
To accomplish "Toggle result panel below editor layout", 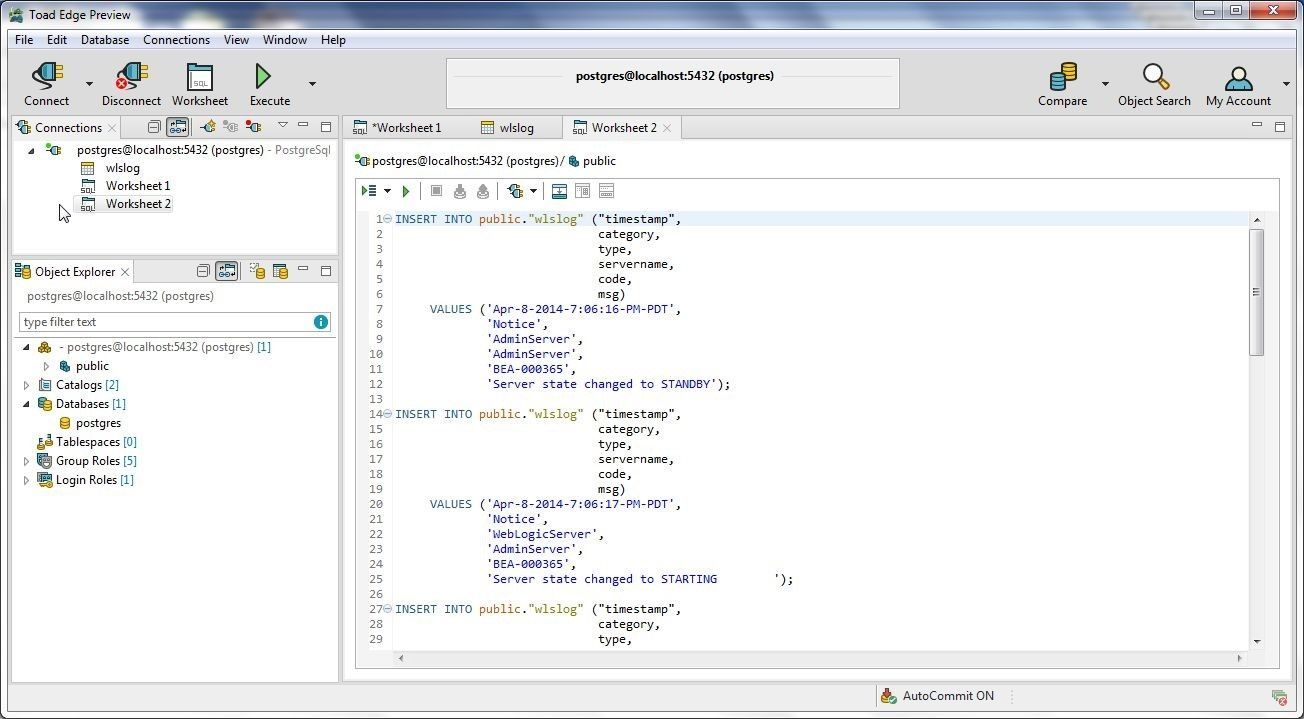I will (559, 191).
